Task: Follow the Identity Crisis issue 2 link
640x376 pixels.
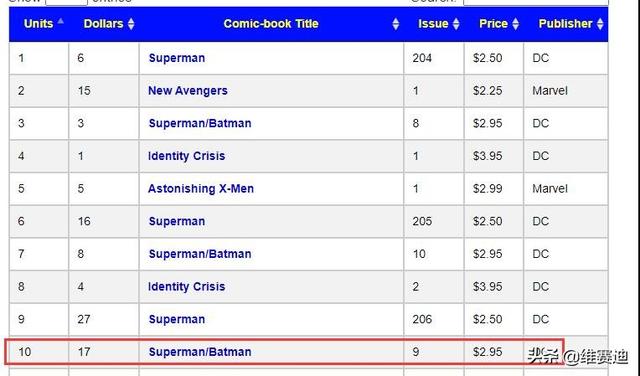Action: tap(187, 287)
